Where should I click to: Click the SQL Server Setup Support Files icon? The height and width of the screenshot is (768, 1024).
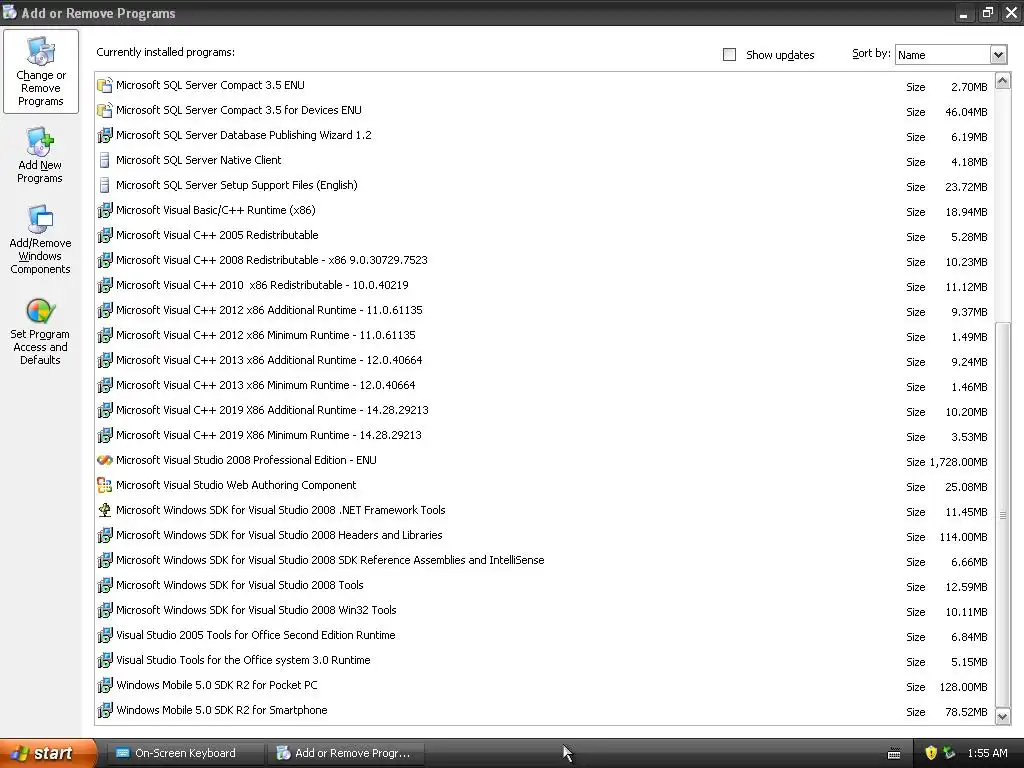[x=104, y=185]
